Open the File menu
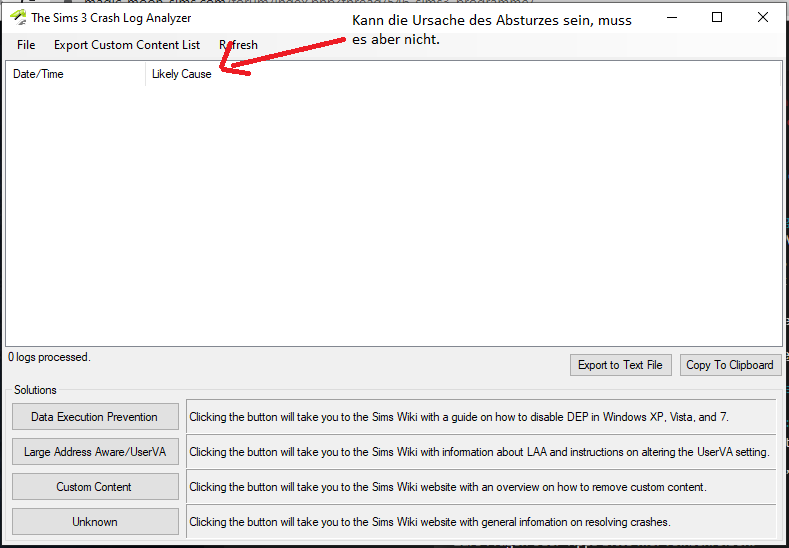 26,45
